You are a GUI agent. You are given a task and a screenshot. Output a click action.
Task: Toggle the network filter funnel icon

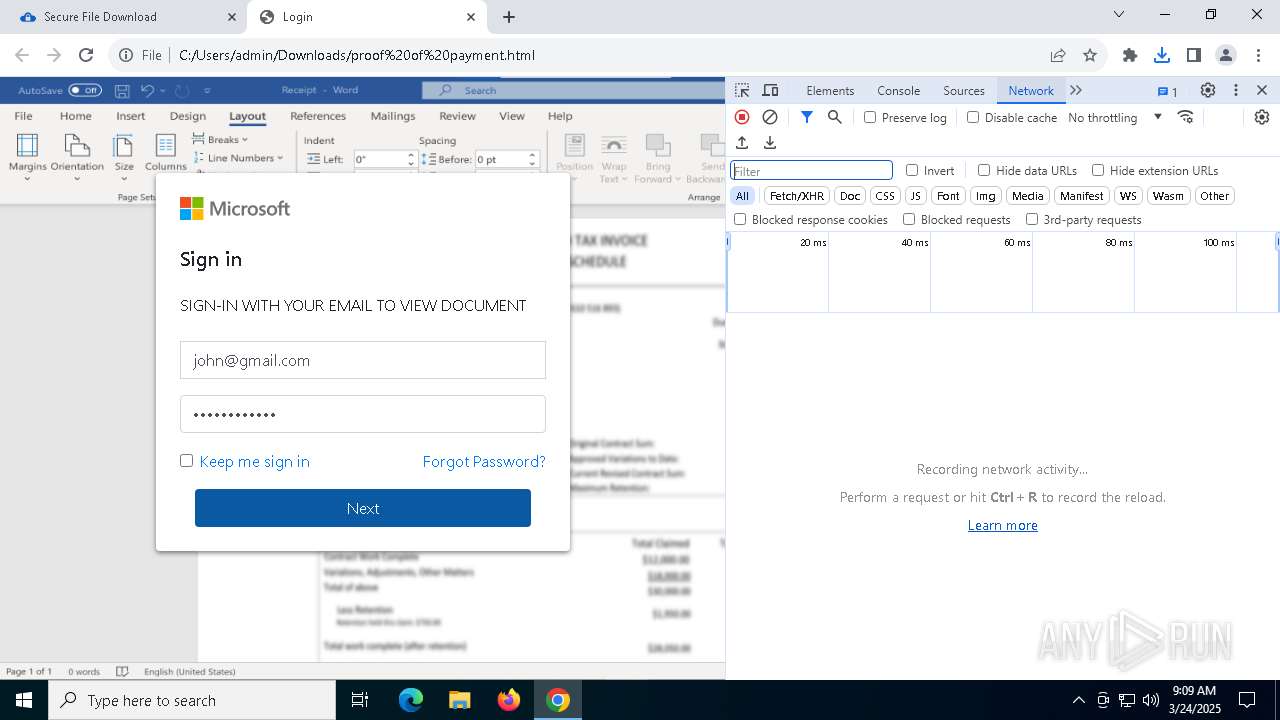pyautogui.click(x=807, y=117)
